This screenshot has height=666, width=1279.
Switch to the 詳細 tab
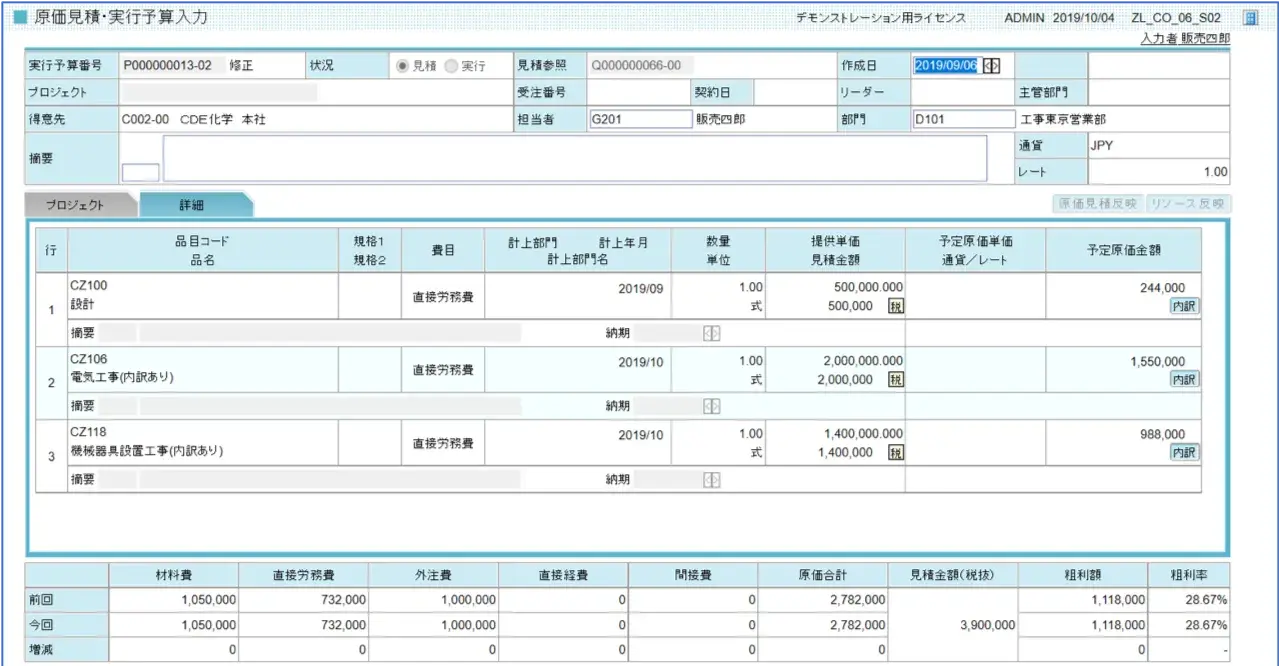[192, 205]
